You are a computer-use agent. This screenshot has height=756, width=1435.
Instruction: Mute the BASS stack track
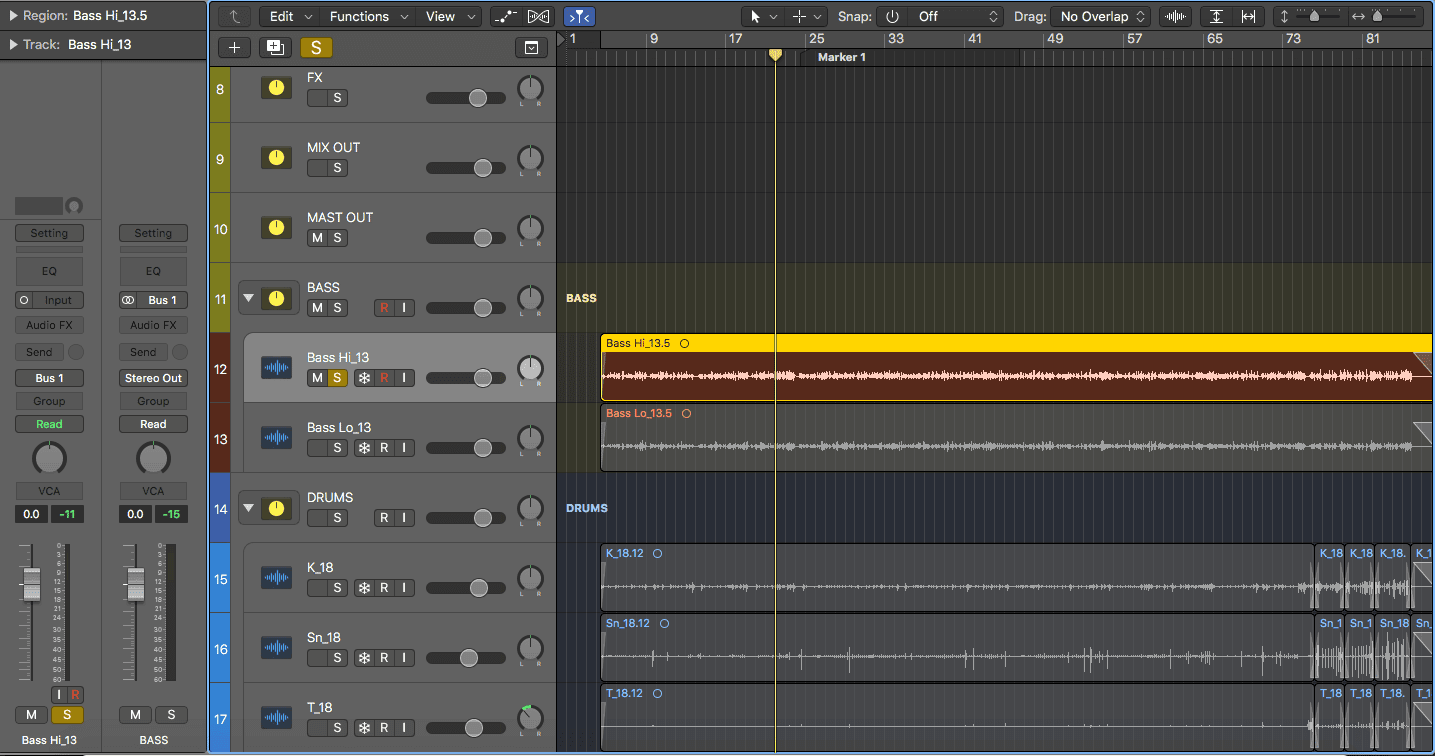317,308
